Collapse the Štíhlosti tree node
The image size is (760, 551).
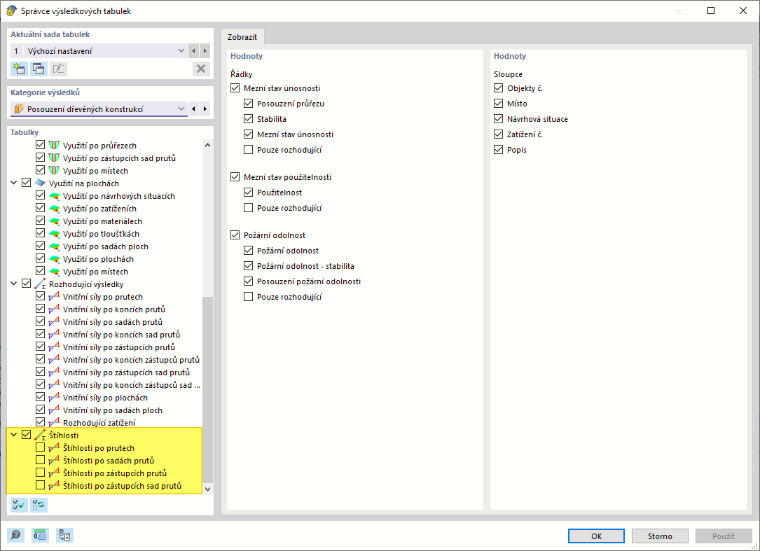[x=14, y=435]
